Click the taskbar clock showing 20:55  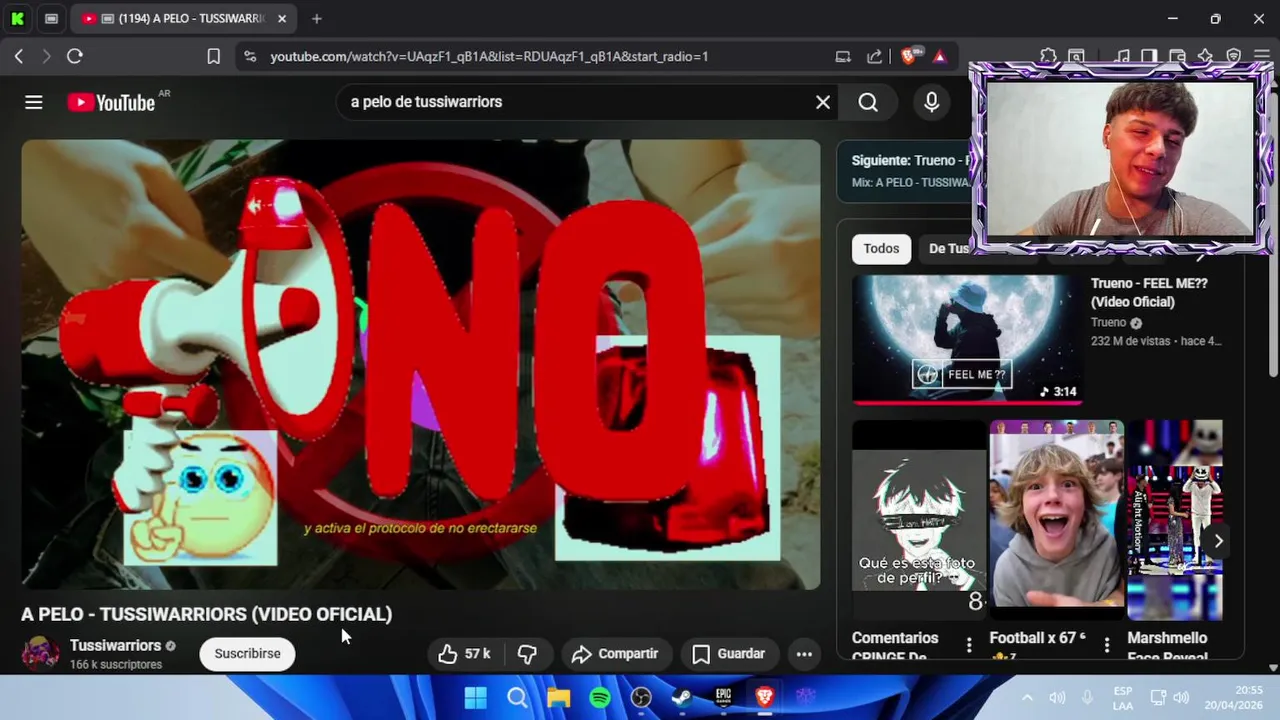[1233, 697]
